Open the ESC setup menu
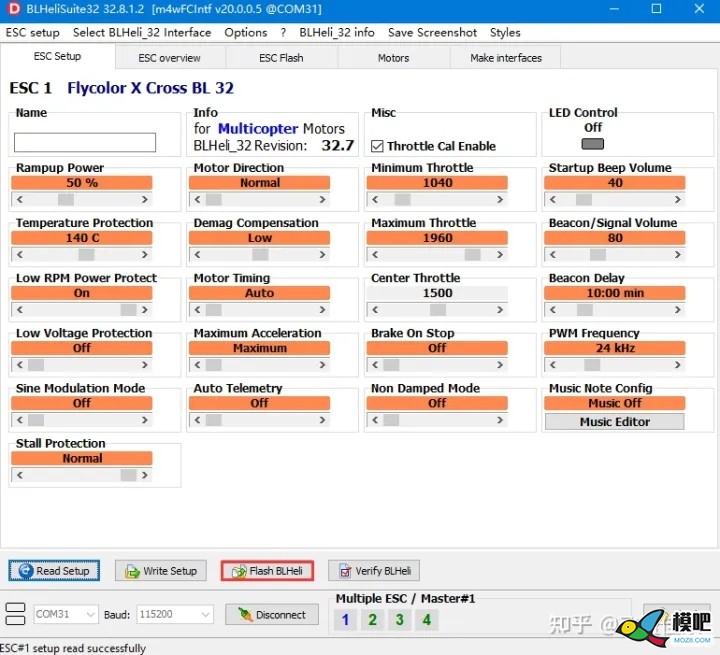The width and height of the screenshot is (720, 655). point(33,33)
